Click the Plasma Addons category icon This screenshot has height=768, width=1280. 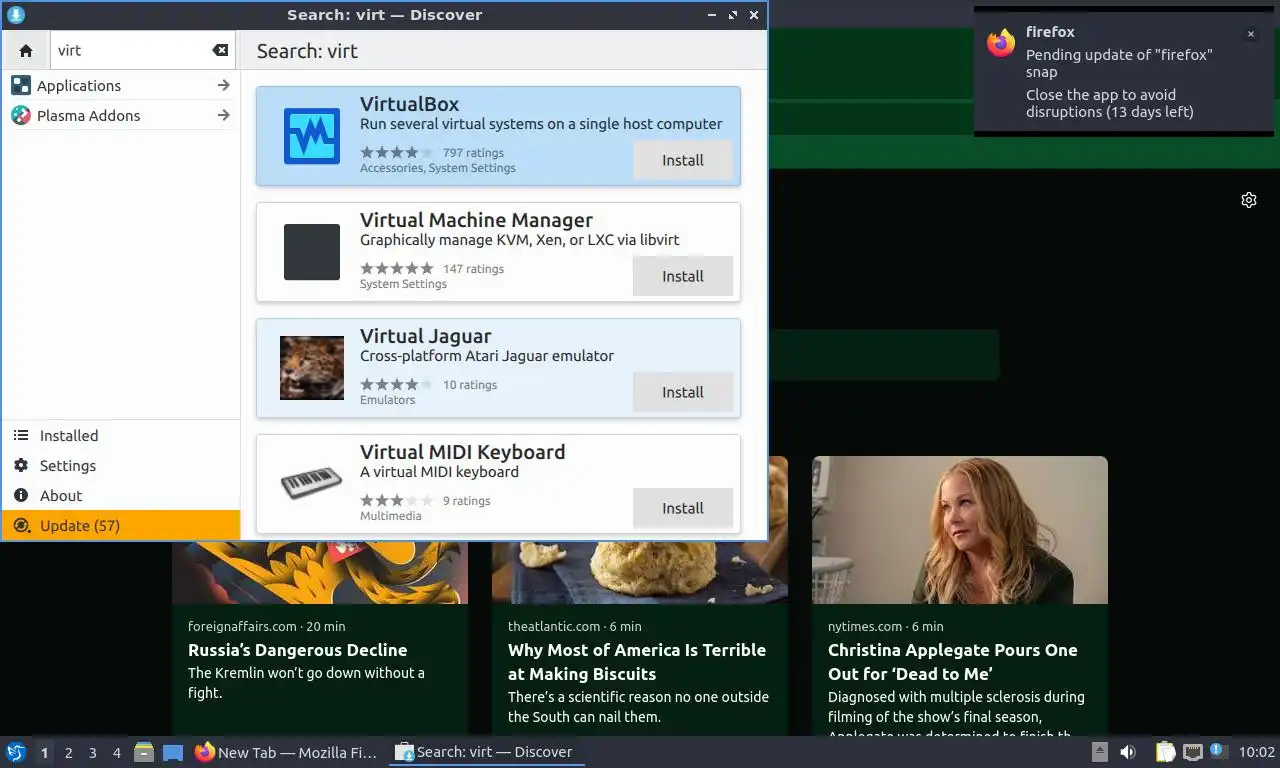20,115
